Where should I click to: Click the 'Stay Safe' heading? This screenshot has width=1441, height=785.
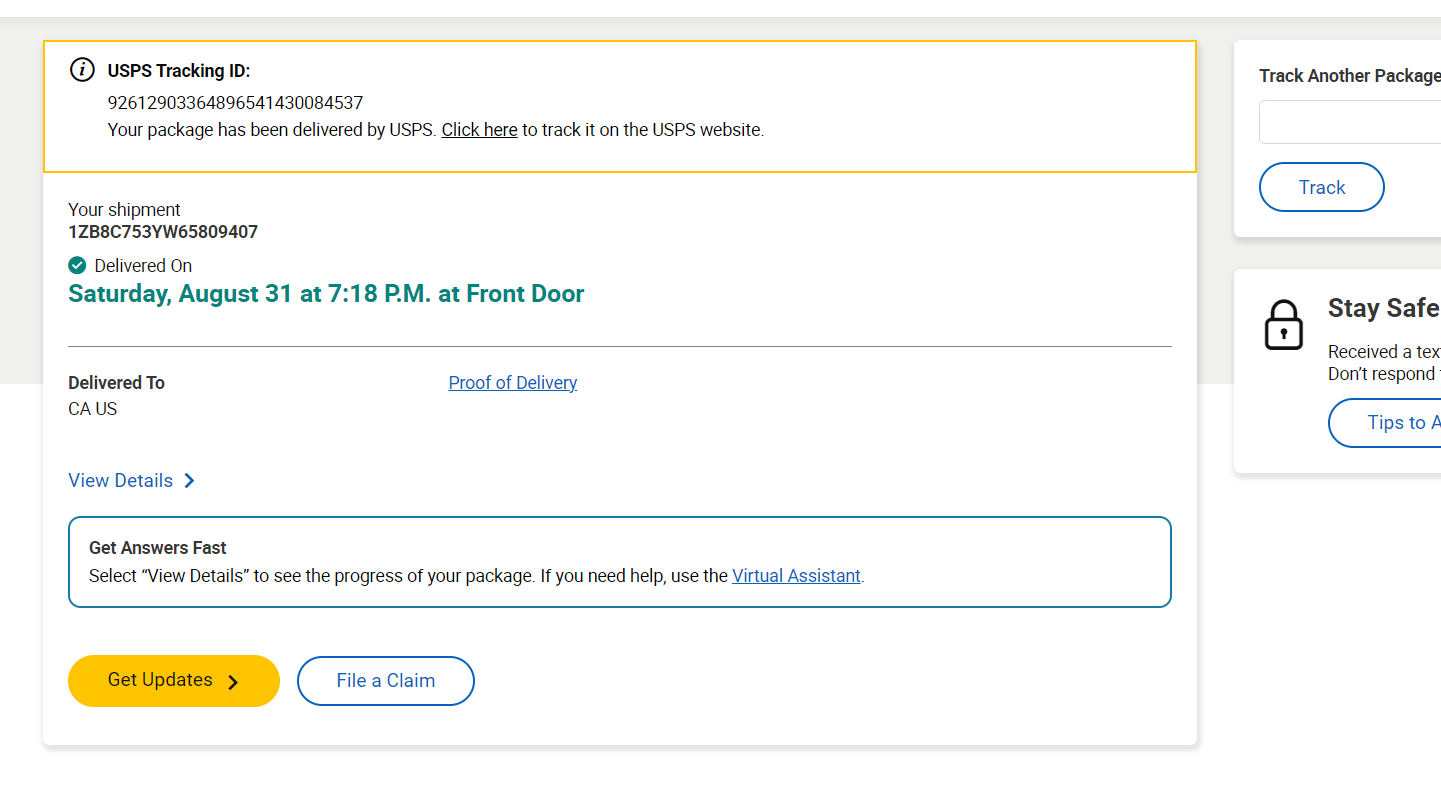coord(1384,308)
